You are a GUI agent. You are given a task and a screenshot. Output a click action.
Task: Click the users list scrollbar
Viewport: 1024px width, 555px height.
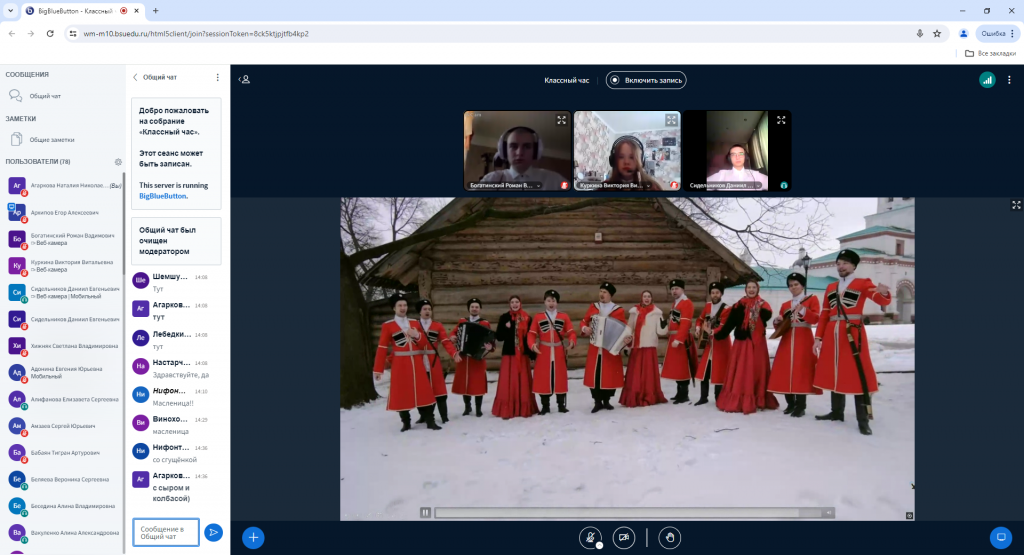(x=123, y=223)
